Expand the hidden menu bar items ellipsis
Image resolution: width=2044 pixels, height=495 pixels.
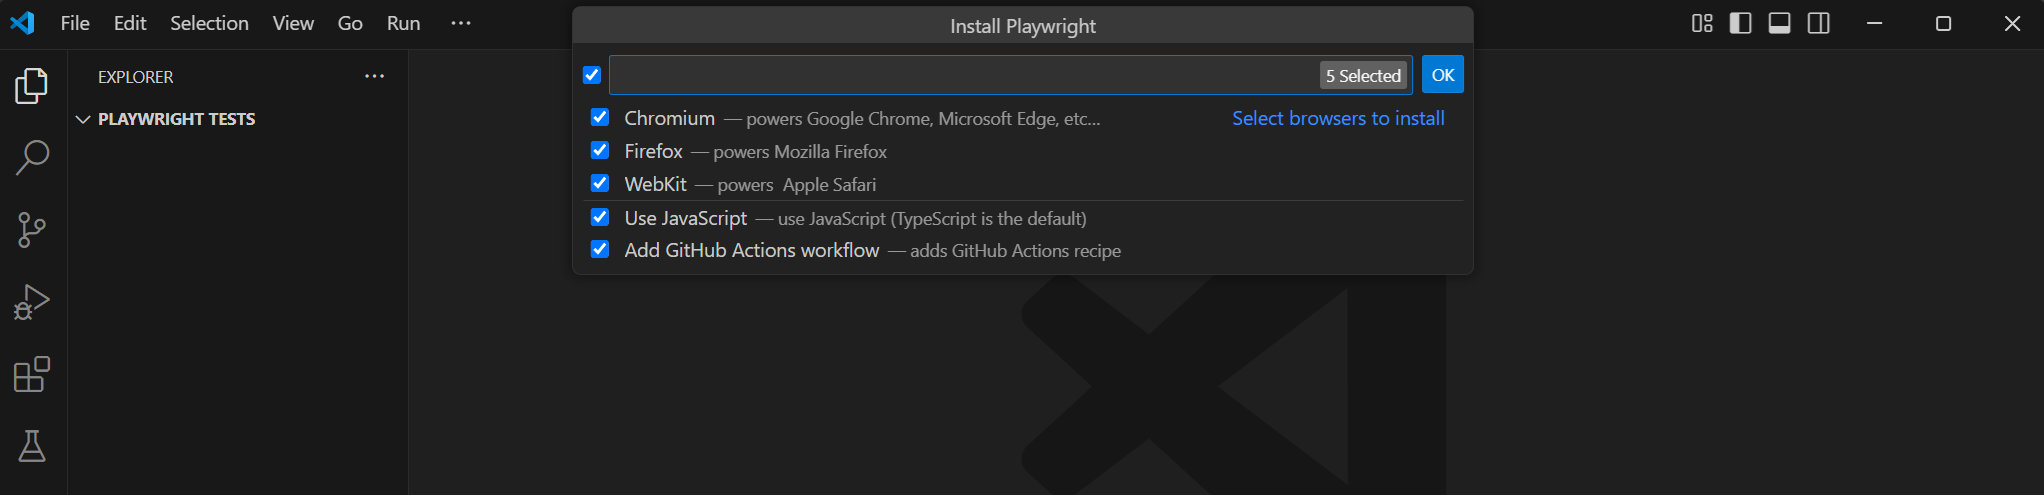460,23
